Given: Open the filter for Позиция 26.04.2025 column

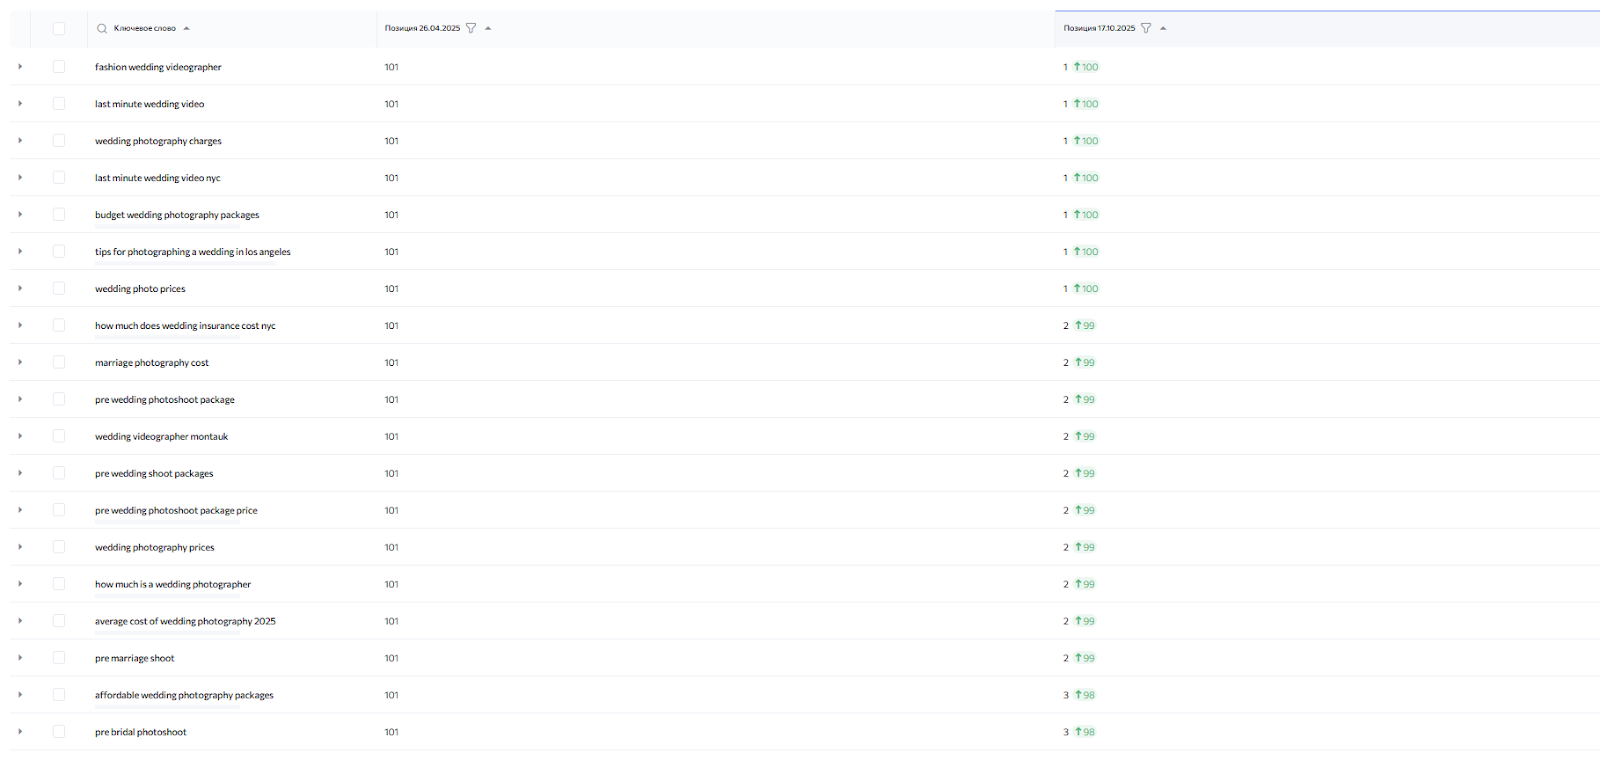Looking at the screenshot, I should coord(471,29).
